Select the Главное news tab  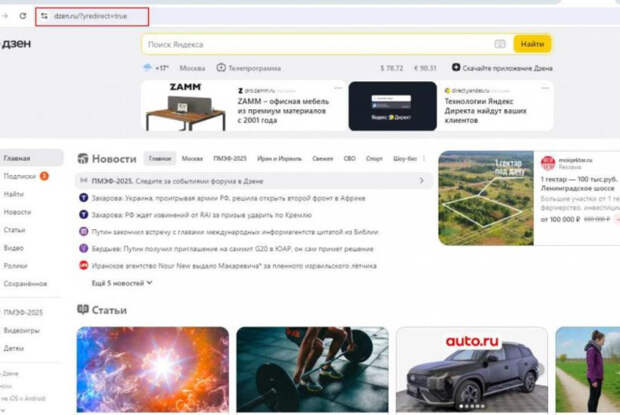coord(160,158)
